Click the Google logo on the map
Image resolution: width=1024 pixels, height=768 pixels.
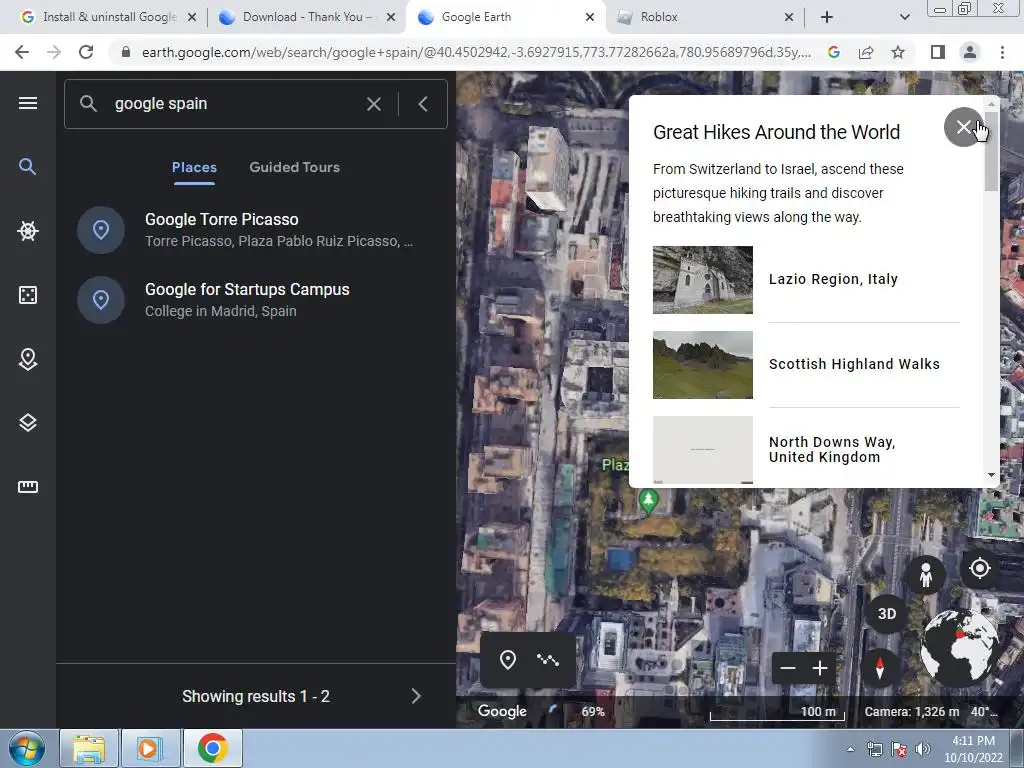(x=502, y=711)
